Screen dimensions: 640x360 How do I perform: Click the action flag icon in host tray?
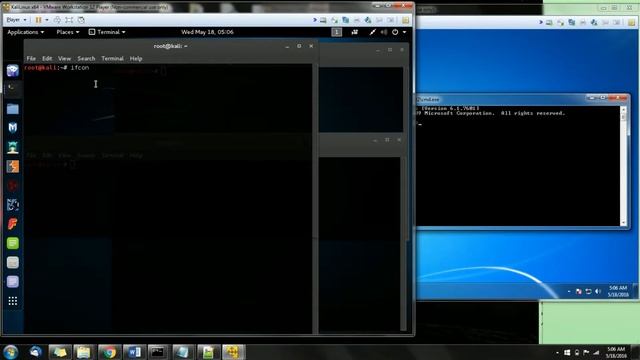(586, 352)
